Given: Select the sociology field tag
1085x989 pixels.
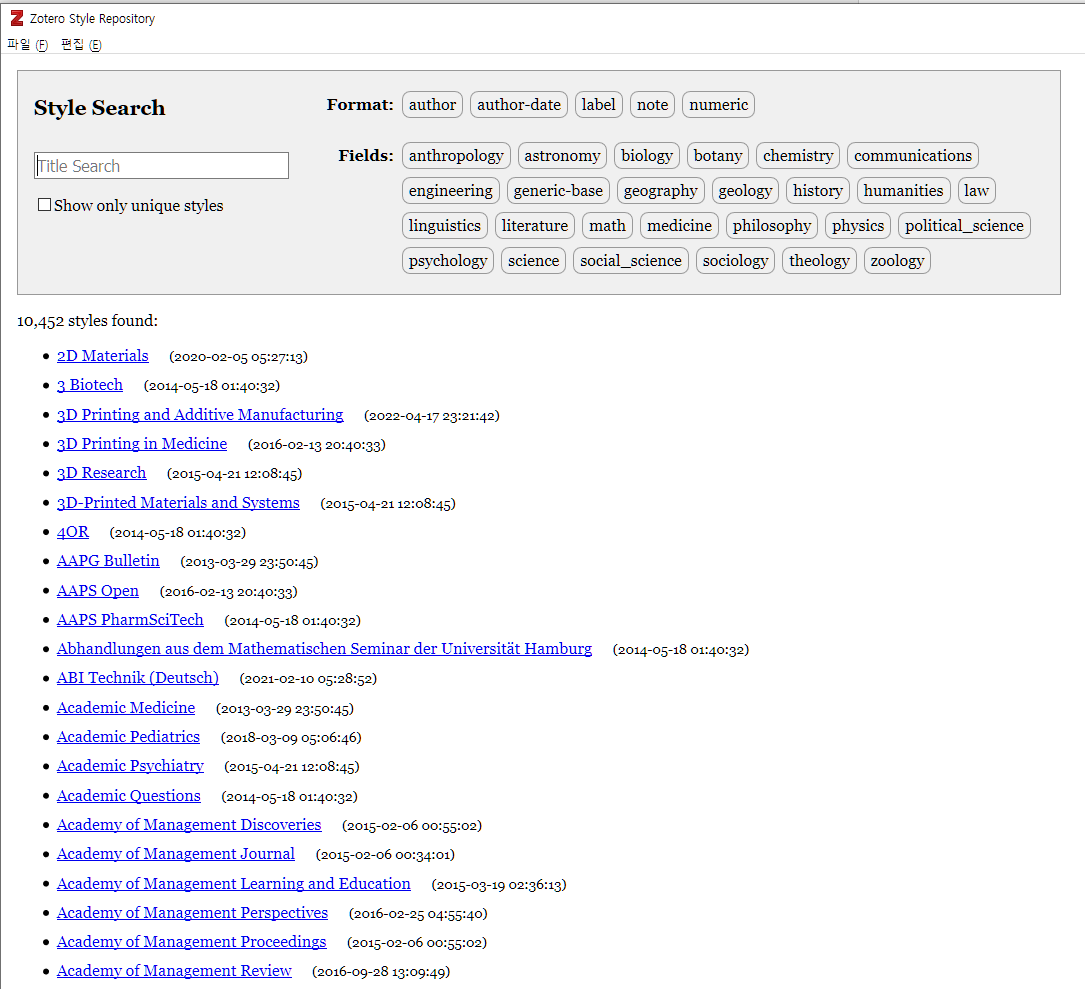Looking at the screenshot, I should pos(735,260).
